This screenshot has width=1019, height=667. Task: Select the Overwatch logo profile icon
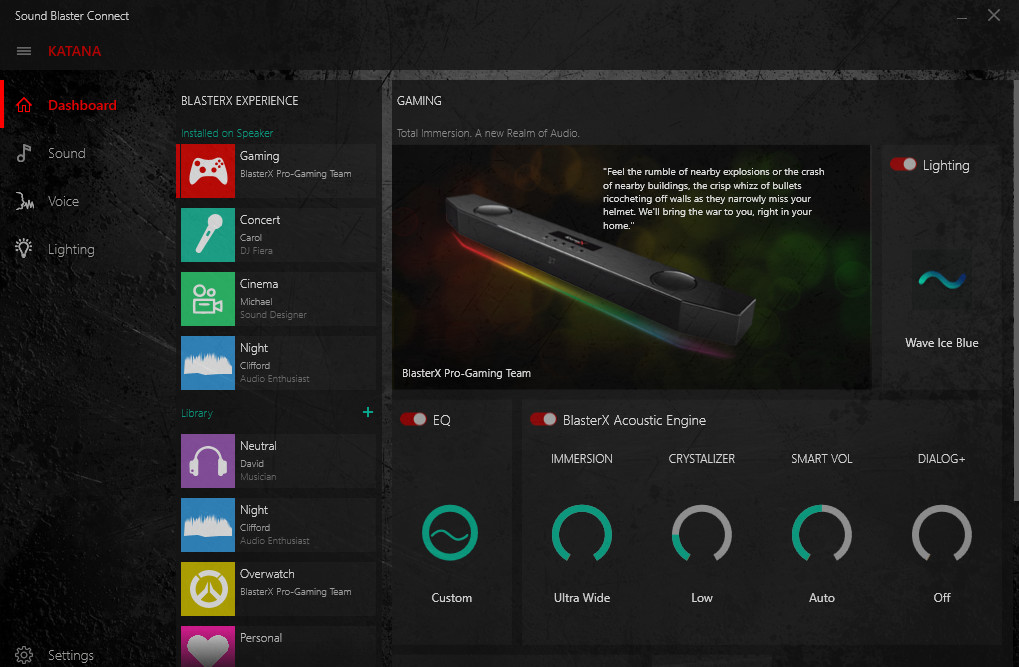click(x=208, y=589)
